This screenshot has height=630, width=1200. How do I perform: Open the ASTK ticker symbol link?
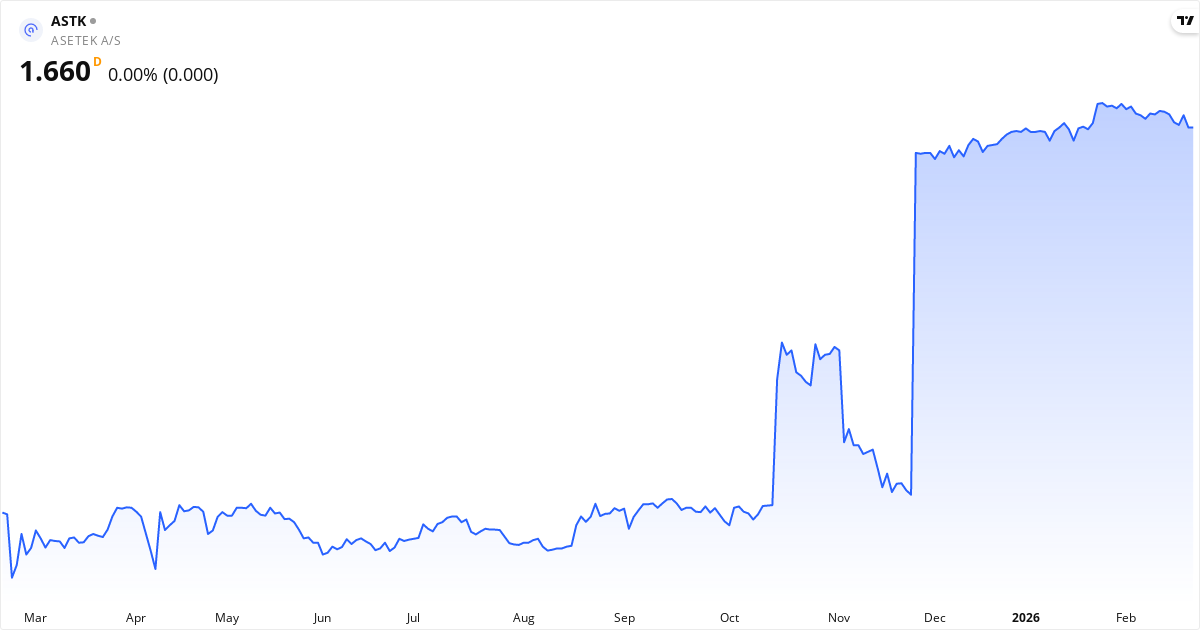pyautogui.click(x=68, y=20)
